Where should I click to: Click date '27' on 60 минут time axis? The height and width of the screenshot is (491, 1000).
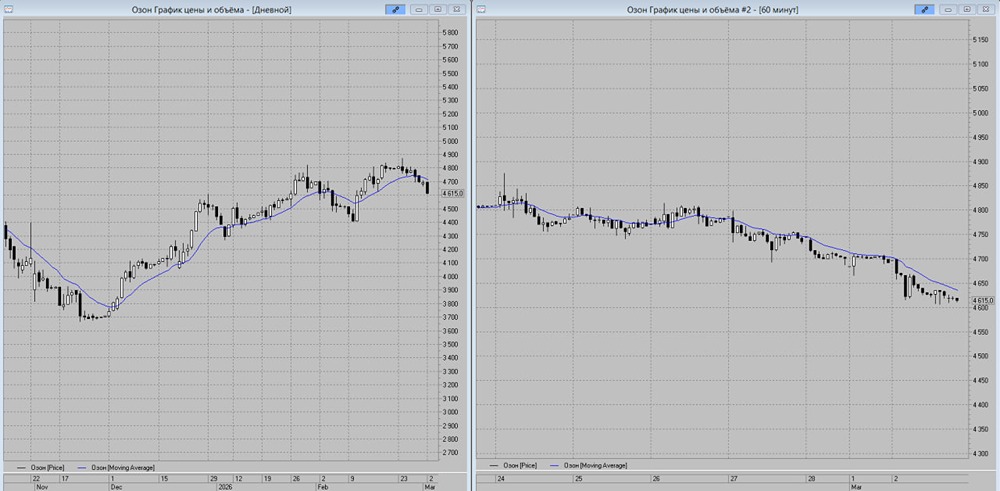pyautogui.click(x=733, y=478)
